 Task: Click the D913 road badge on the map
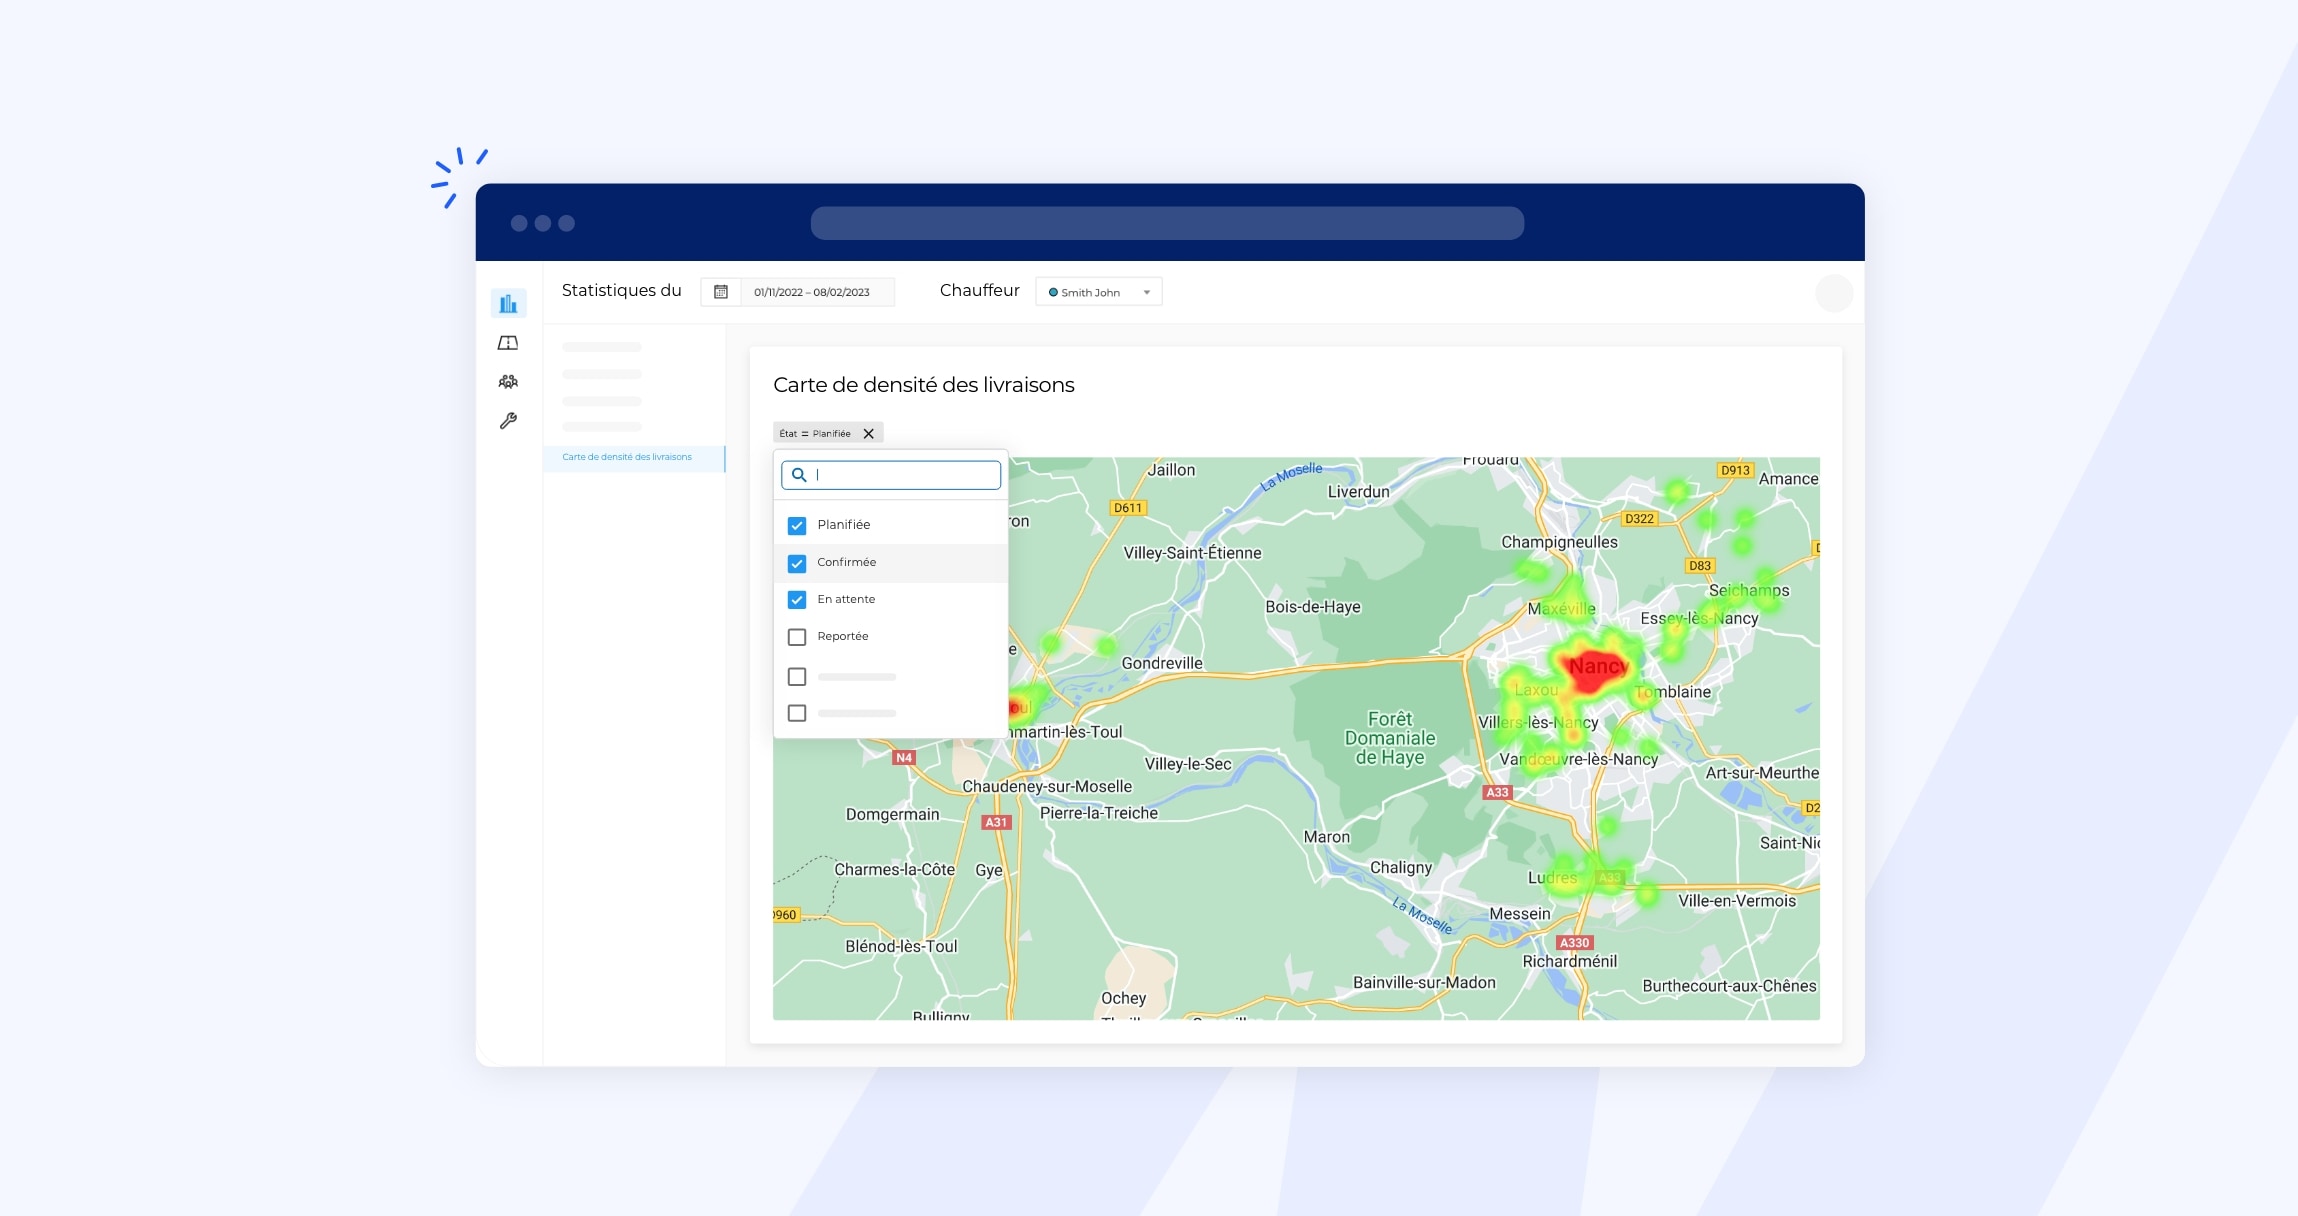1735,470
